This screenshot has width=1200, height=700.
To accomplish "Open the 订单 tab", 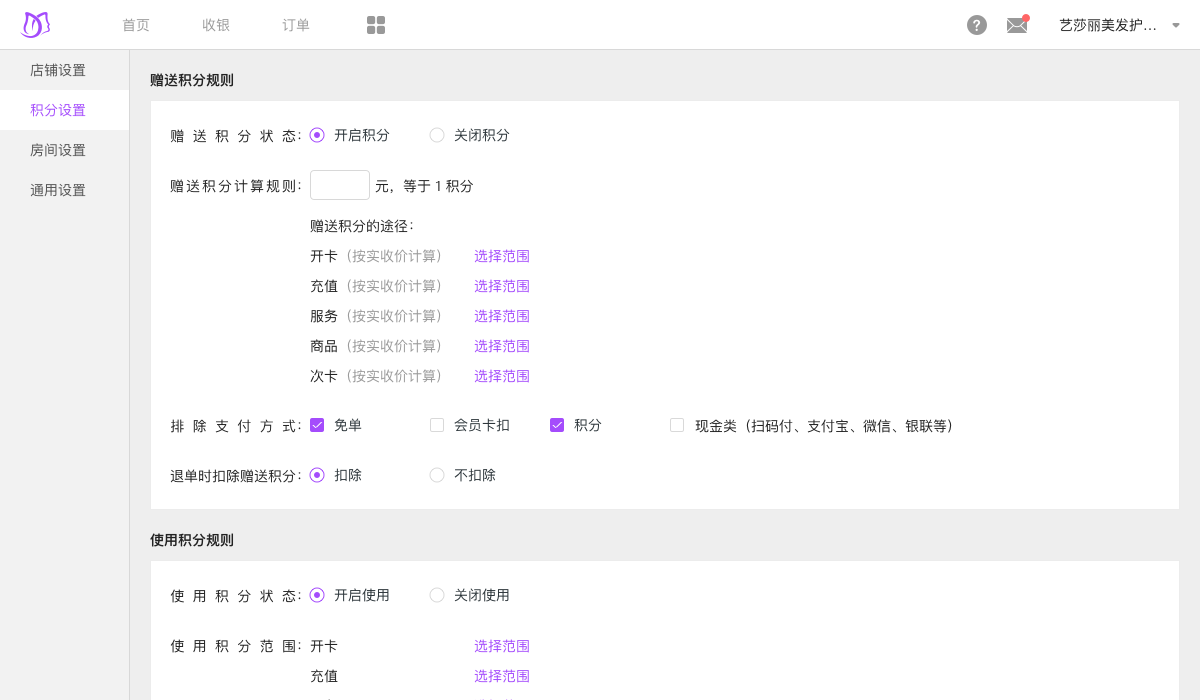I will (296, 25).
